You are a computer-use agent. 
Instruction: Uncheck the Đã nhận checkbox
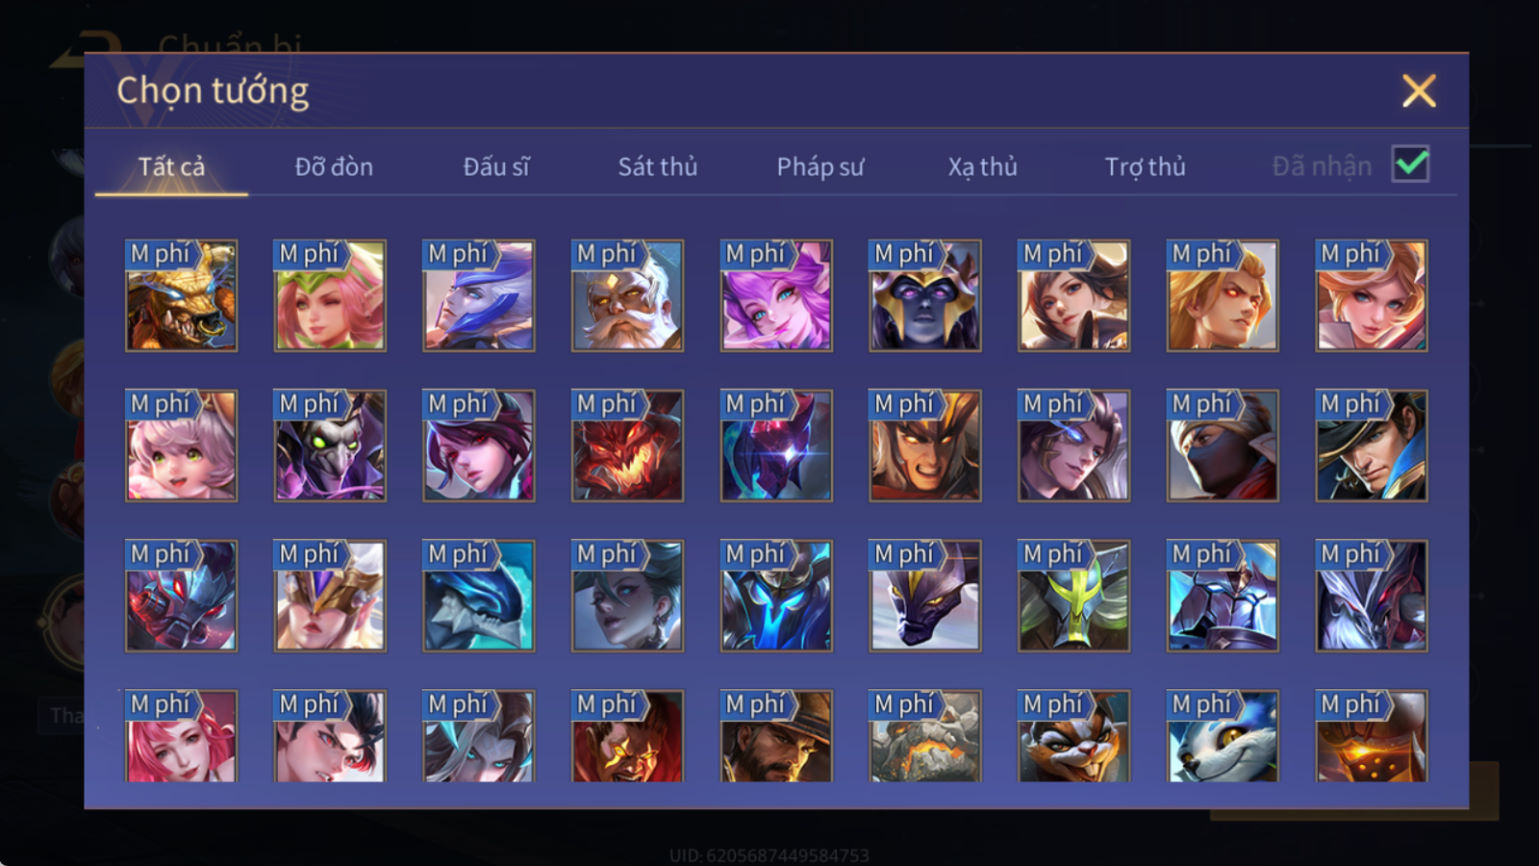tap(1410, 164)
